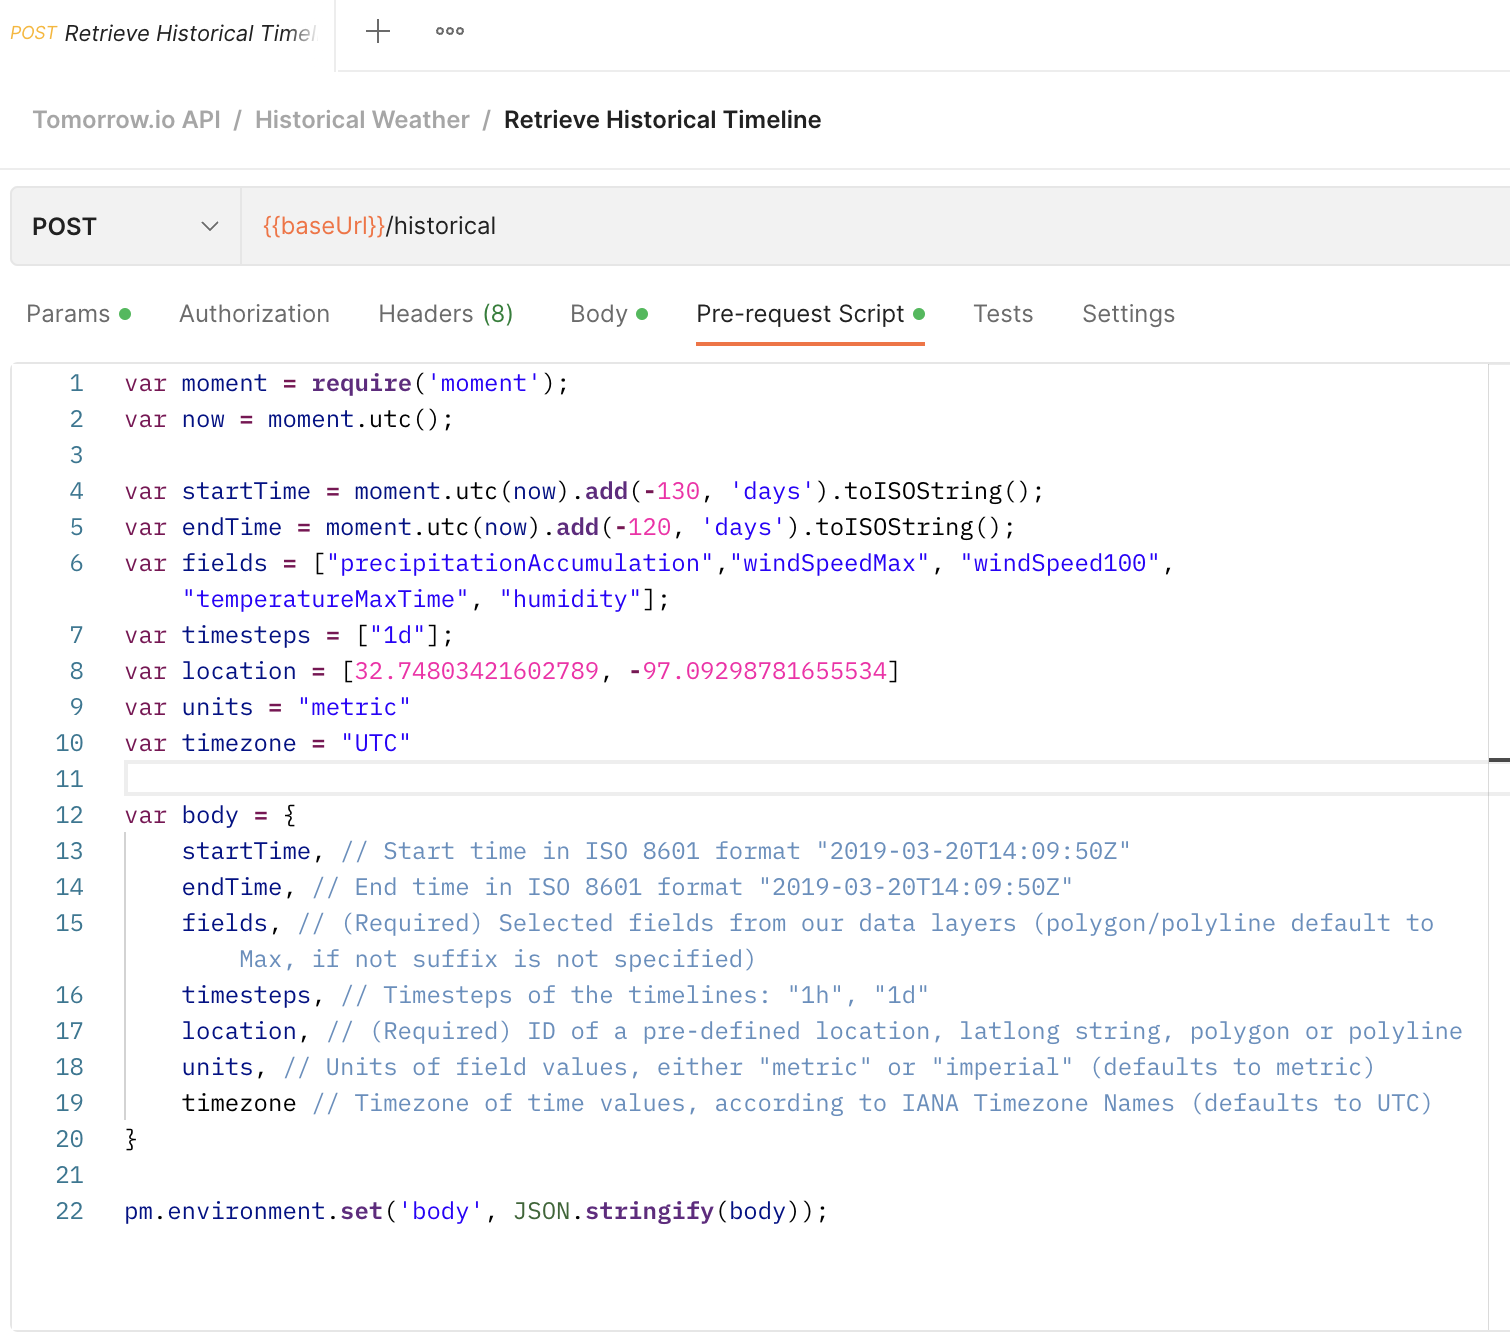Select the Headers (8) tab
1510x1336 pixels.
(x=445, y=314)
